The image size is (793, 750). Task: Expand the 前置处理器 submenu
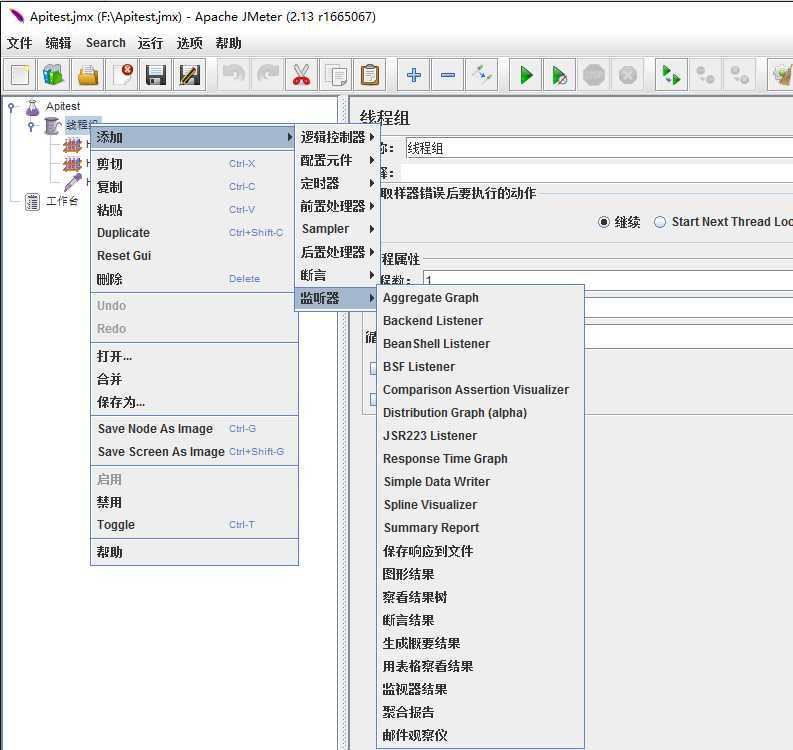[337, 206]
